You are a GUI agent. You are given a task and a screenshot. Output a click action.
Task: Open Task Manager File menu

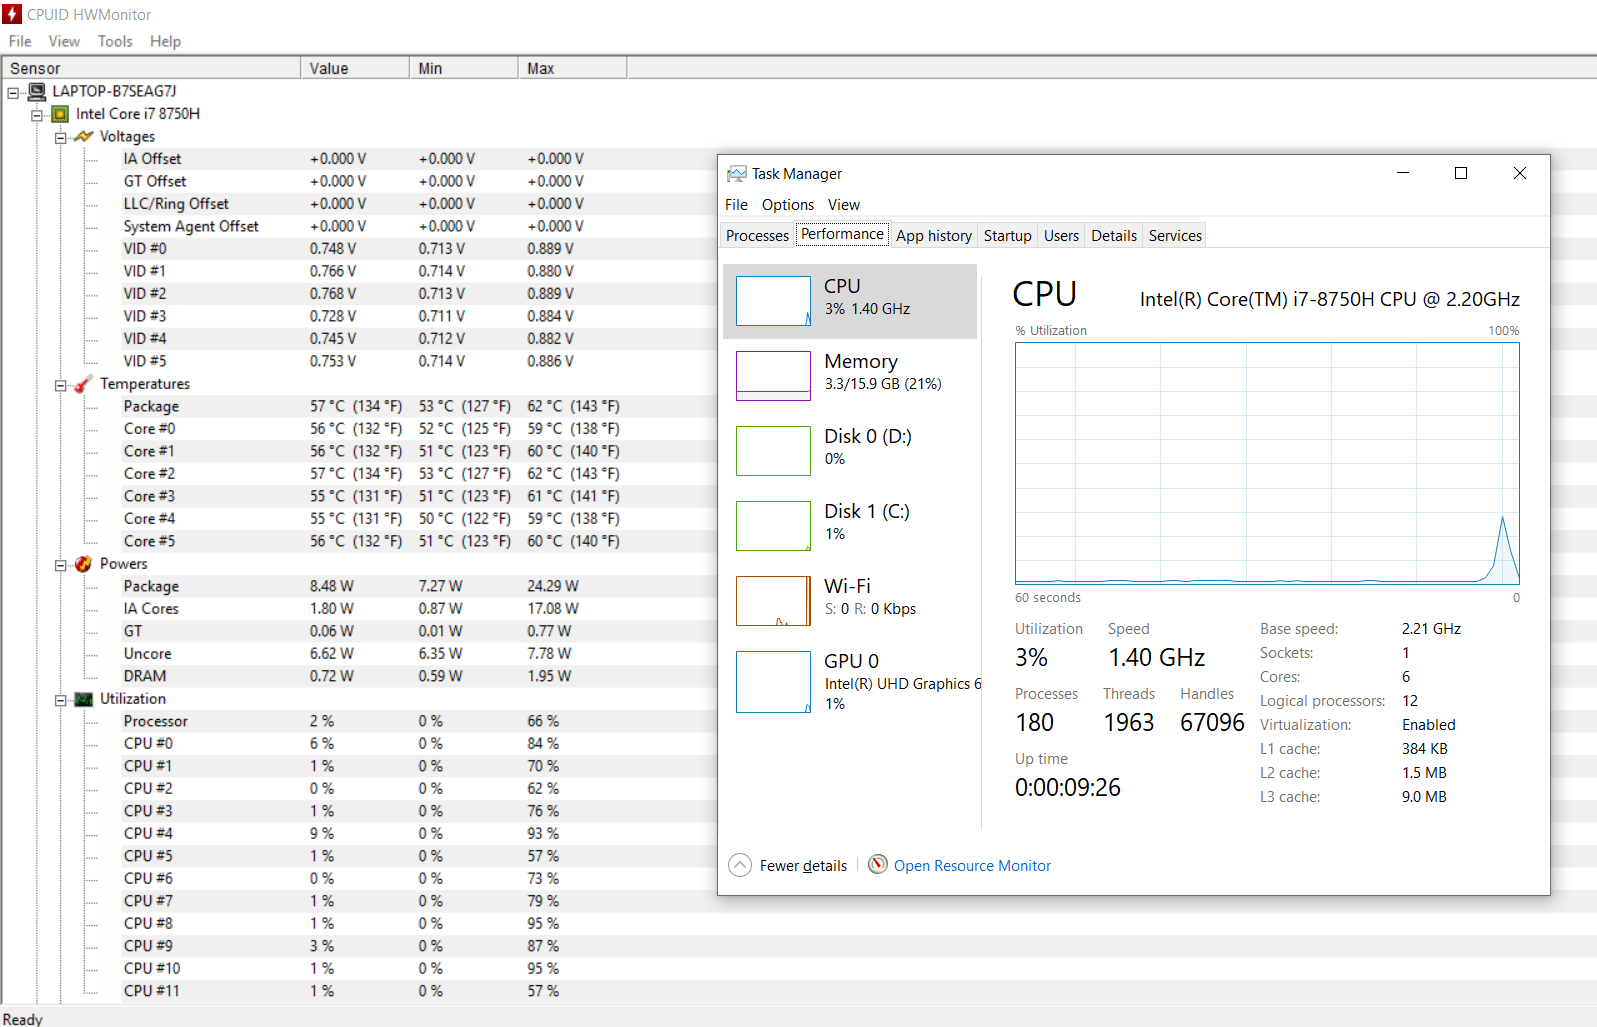click(x=736, y=204)
